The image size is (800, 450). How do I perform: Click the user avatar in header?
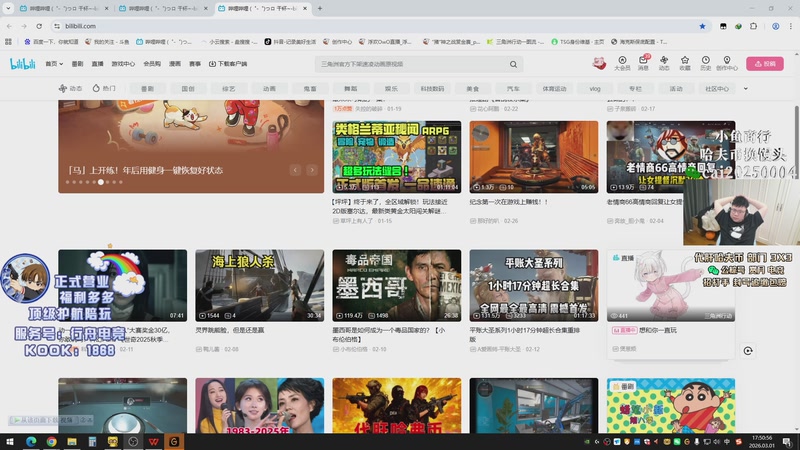tap(599, 64)
